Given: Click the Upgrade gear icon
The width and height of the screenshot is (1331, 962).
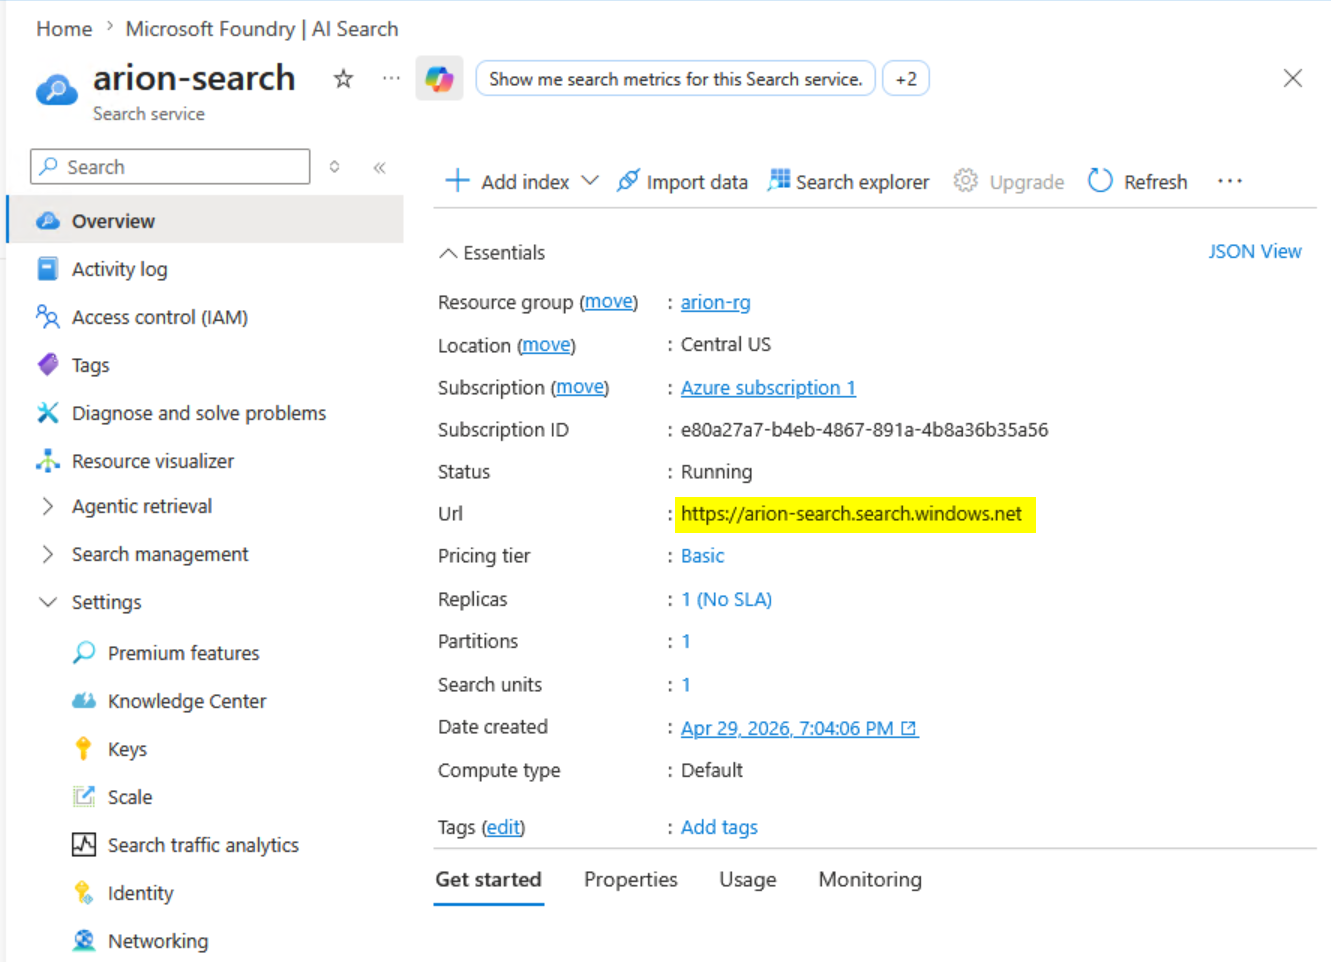Looking at the screenshot, I should click(x=965, y=181).
